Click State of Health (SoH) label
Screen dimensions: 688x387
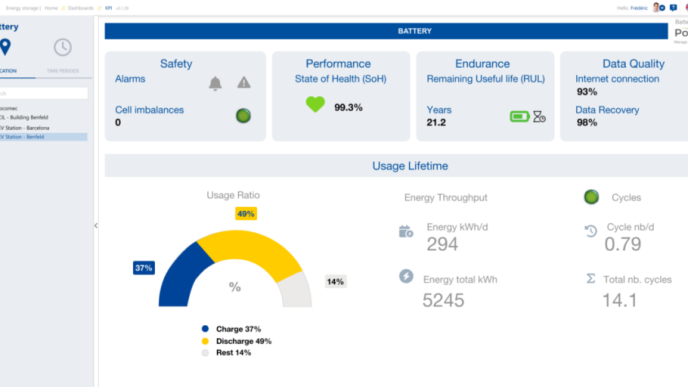pyautogui.click(x=340, y=79)
